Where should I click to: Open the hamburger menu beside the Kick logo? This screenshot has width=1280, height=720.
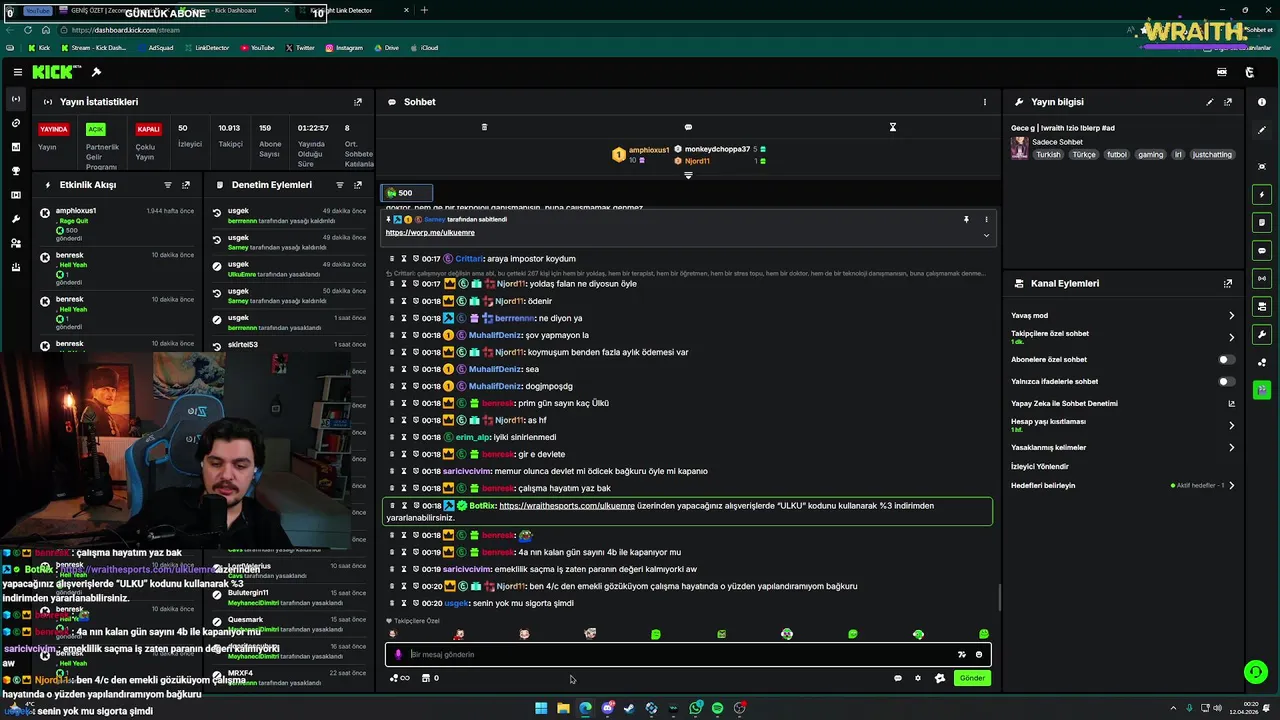(18, 72)
